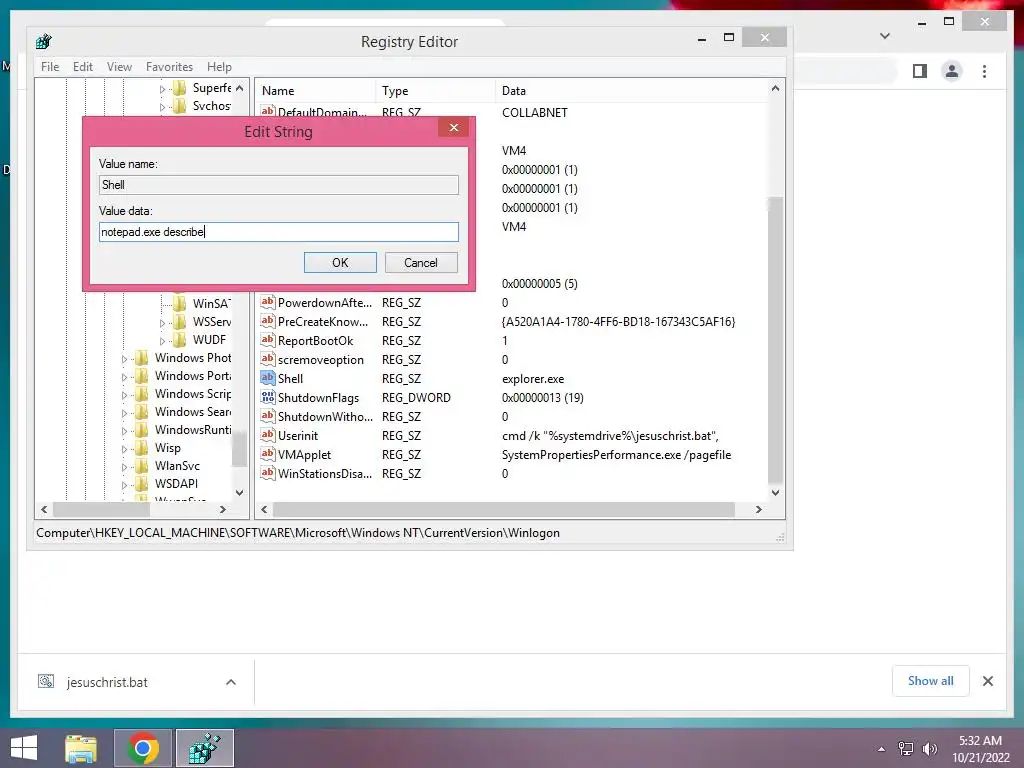Open the volume speaker tray icon

pos(929,749)
